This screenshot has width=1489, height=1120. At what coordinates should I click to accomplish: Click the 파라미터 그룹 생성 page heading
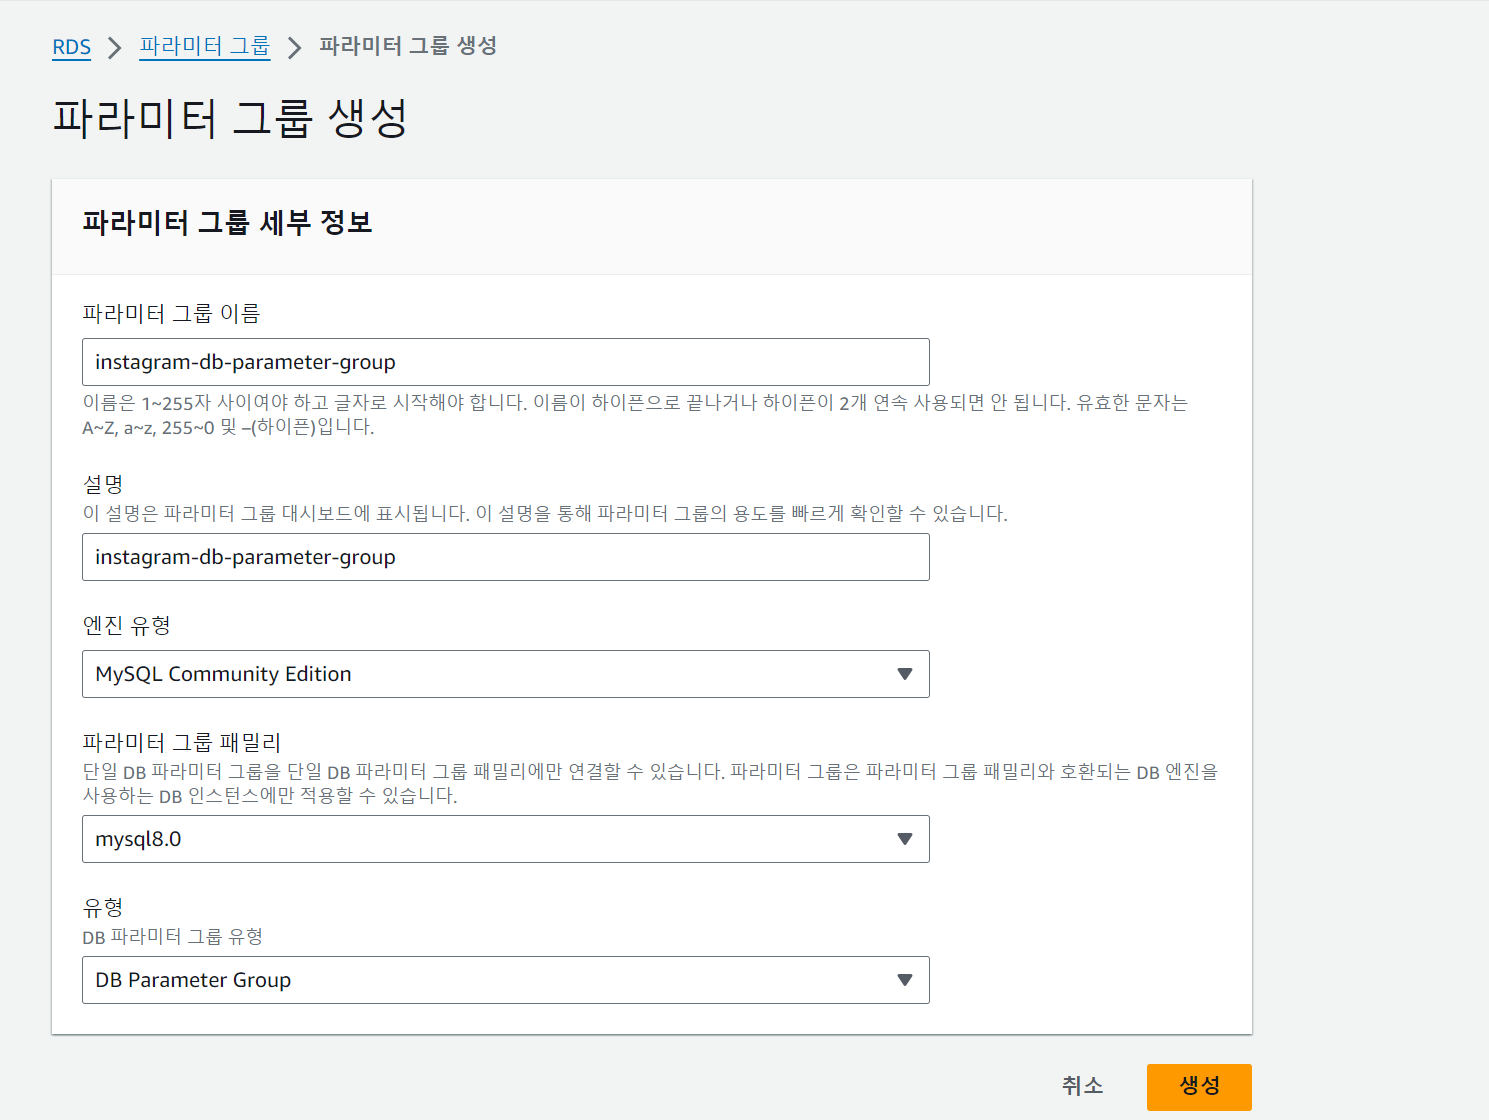[x=230, y=118]
